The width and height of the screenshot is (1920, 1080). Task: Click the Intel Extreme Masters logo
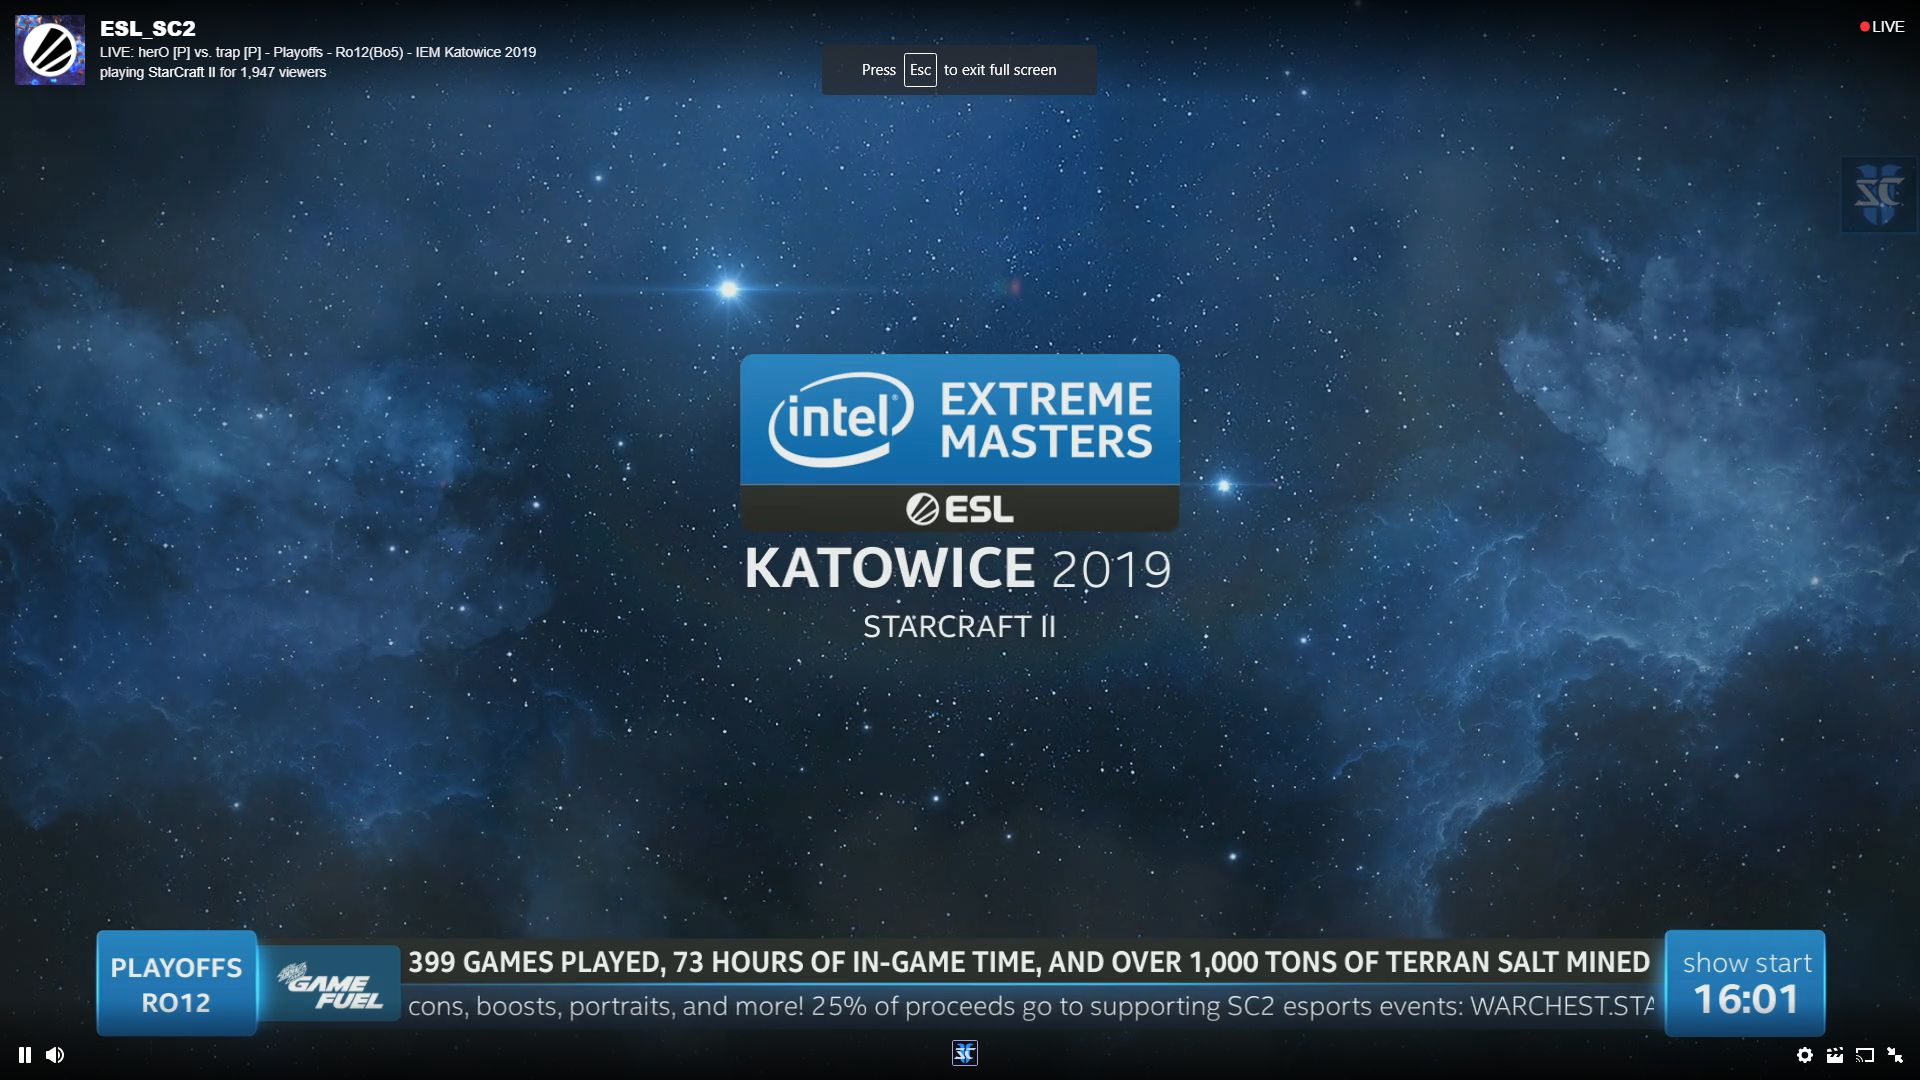(959, 420)
